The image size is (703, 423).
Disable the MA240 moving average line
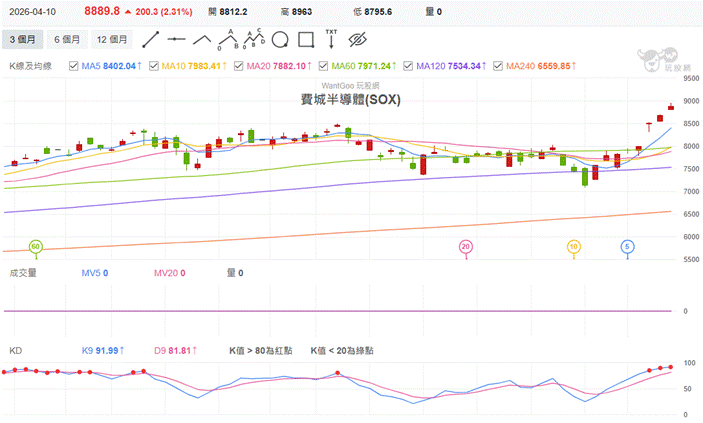[498, 66]
